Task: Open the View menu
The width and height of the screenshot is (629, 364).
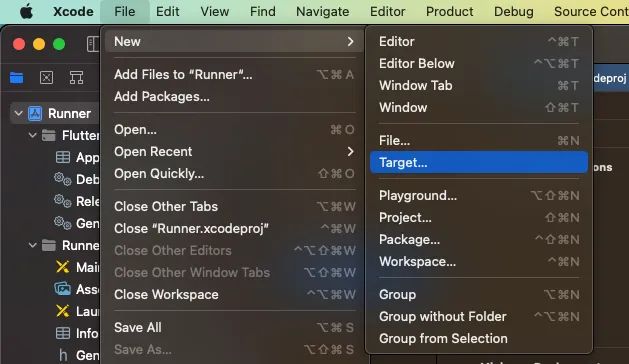Action: click(215, 12)
